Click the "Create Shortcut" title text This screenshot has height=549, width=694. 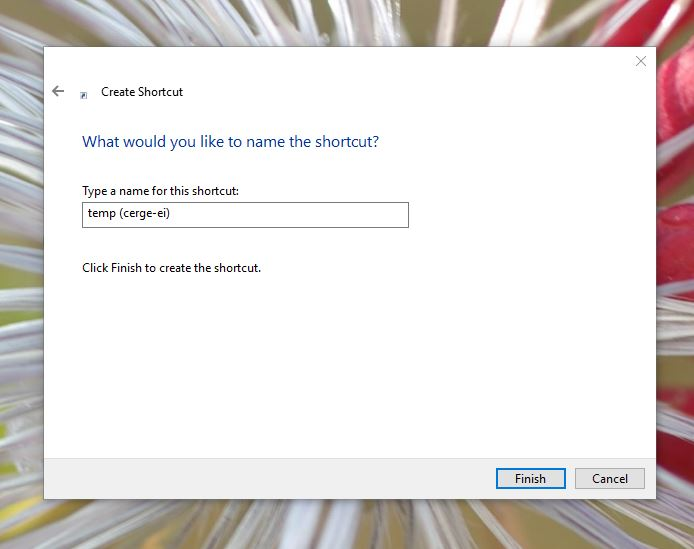tap(142, 92)
